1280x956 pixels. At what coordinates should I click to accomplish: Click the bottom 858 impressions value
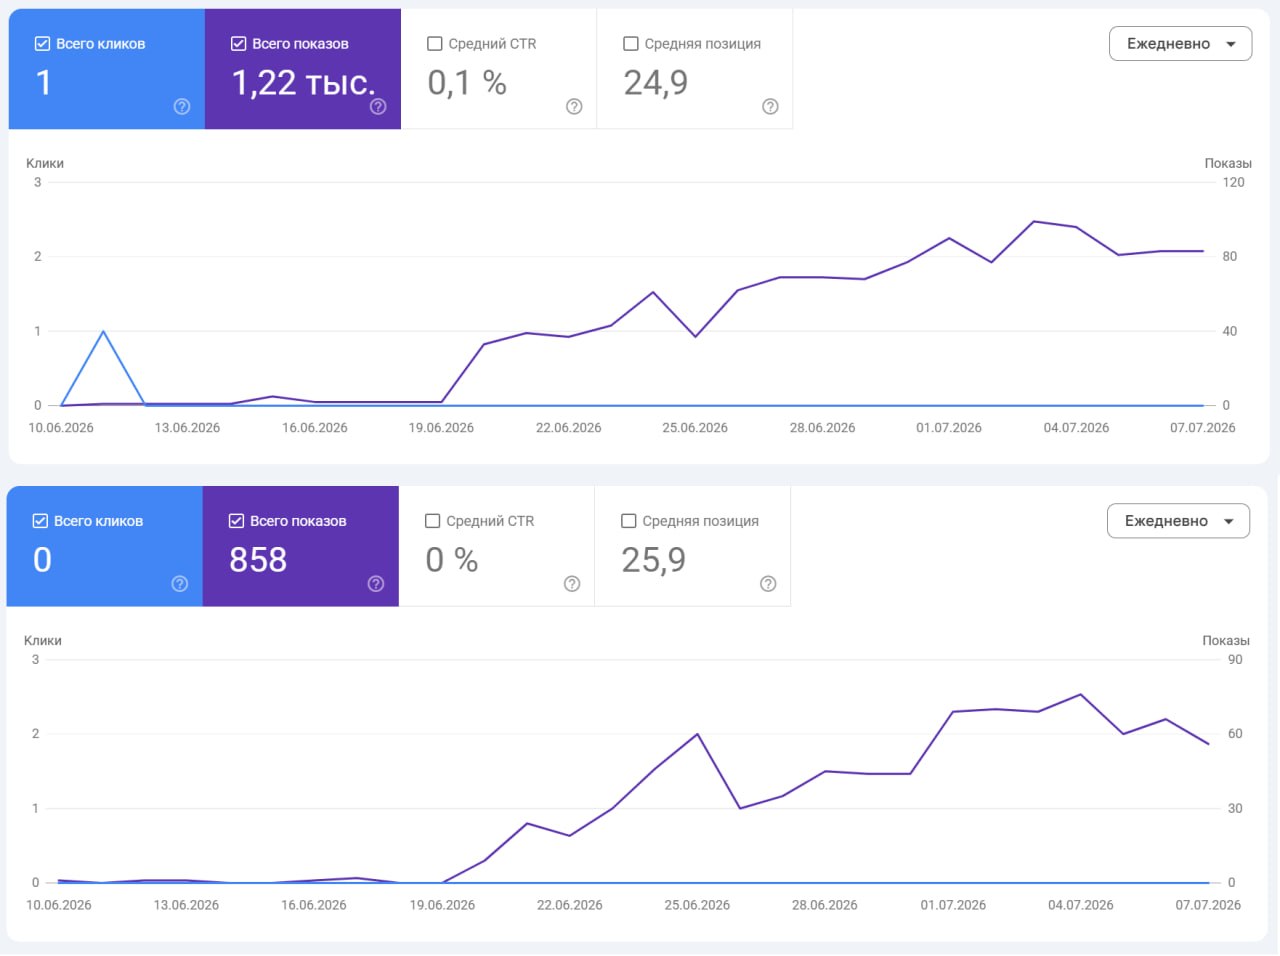pos(258,560)
